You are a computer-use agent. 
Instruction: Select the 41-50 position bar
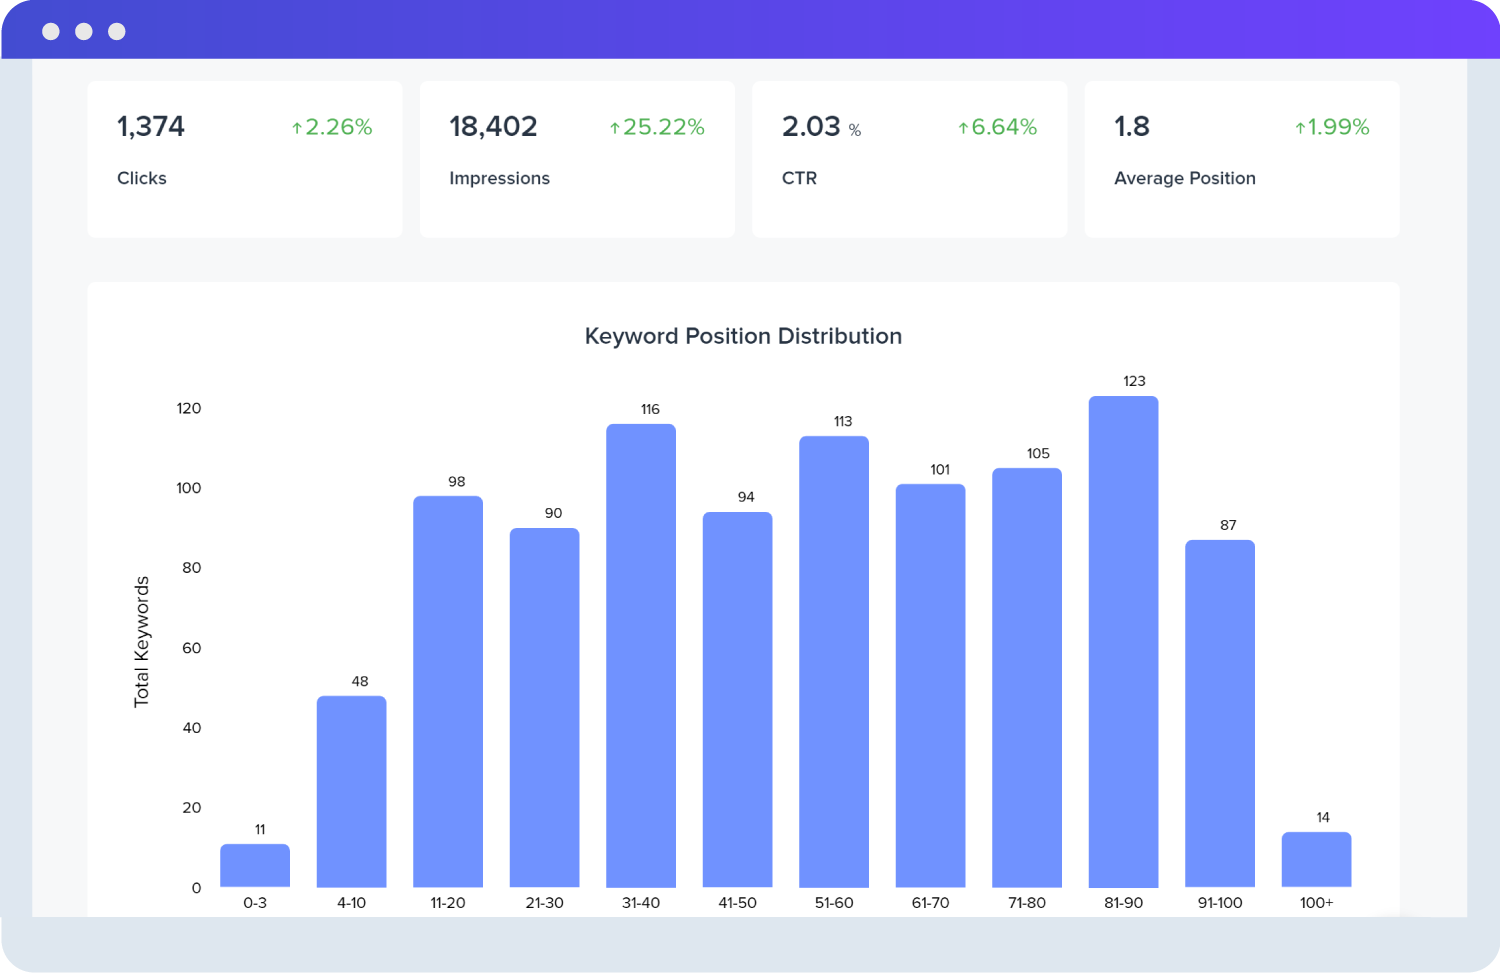coord(738,700)
